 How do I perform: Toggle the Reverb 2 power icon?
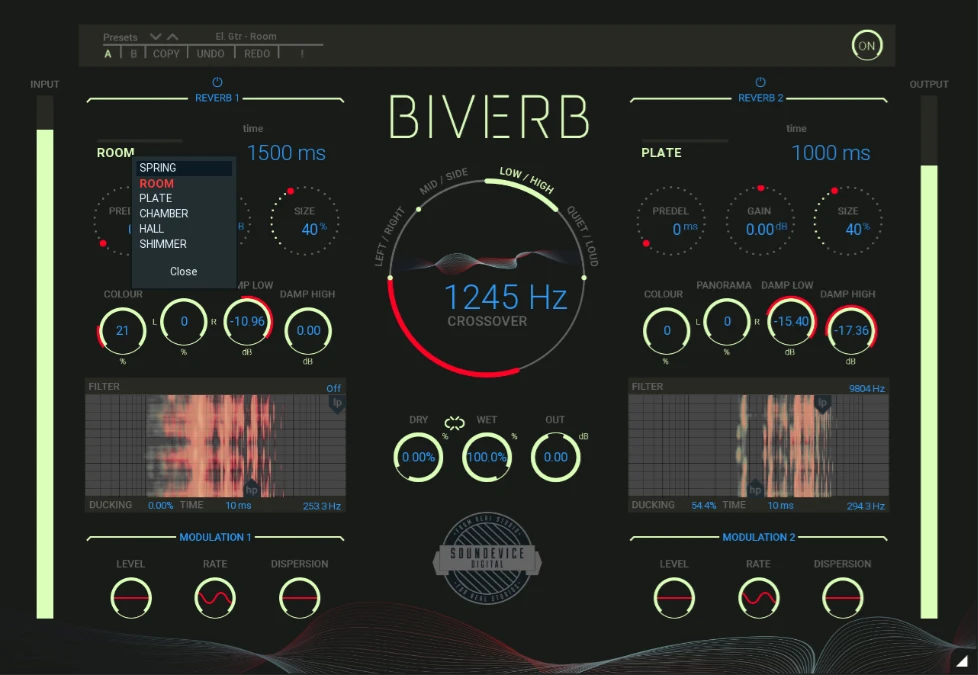760,82
